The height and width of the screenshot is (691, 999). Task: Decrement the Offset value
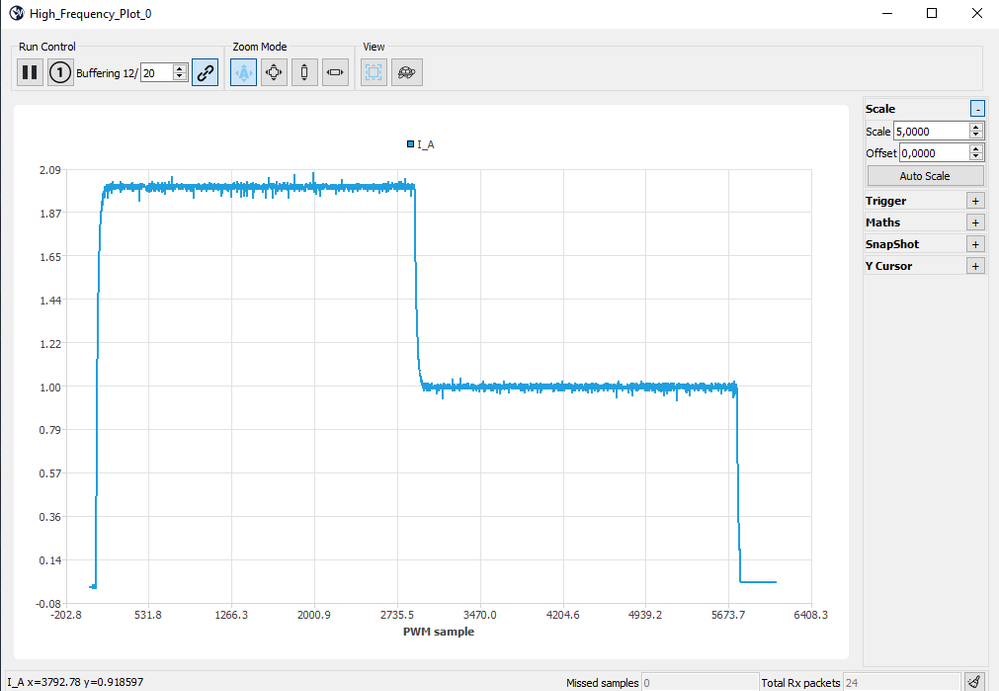pos(976,157)
